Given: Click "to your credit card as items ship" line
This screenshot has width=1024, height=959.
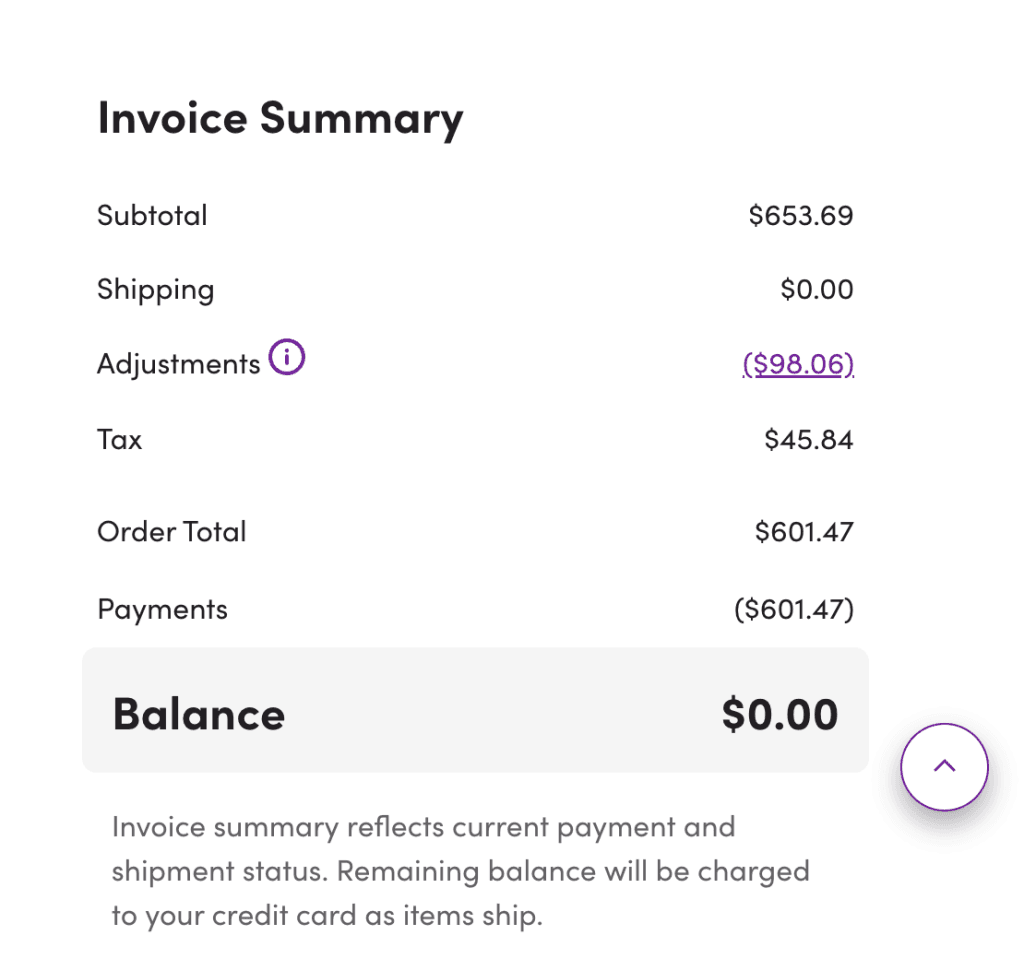Looking at the screenshot, I should tap(326, 916).
